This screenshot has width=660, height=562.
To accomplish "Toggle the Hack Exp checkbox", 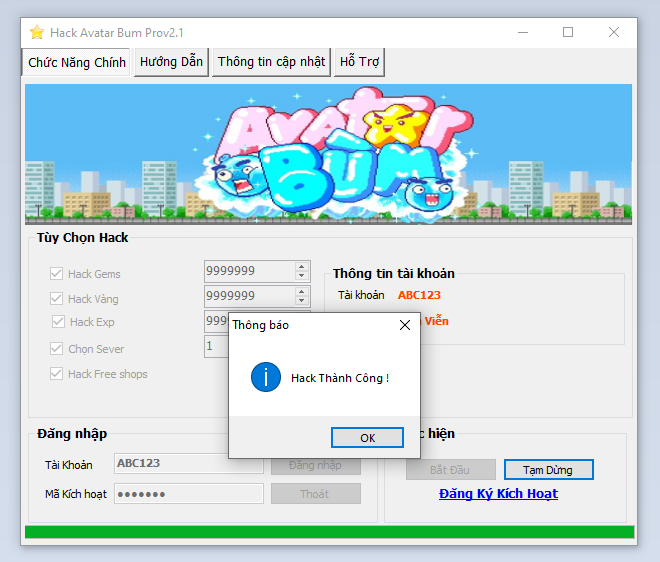I will click(58, 322).
